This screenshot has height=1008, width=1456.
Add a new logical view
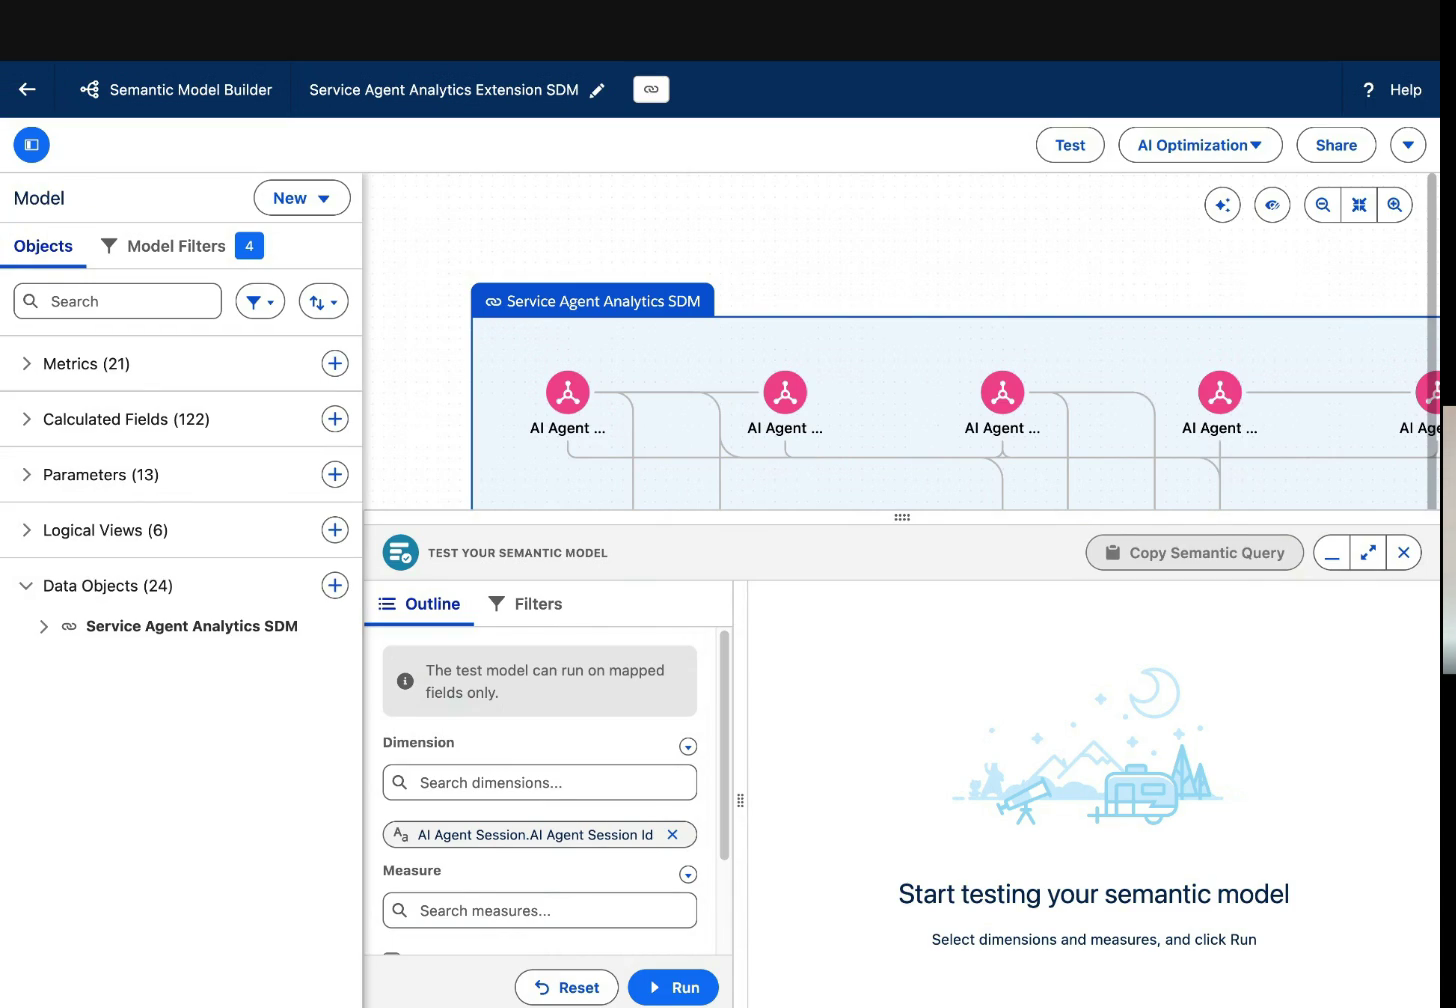tap(335, 530)
